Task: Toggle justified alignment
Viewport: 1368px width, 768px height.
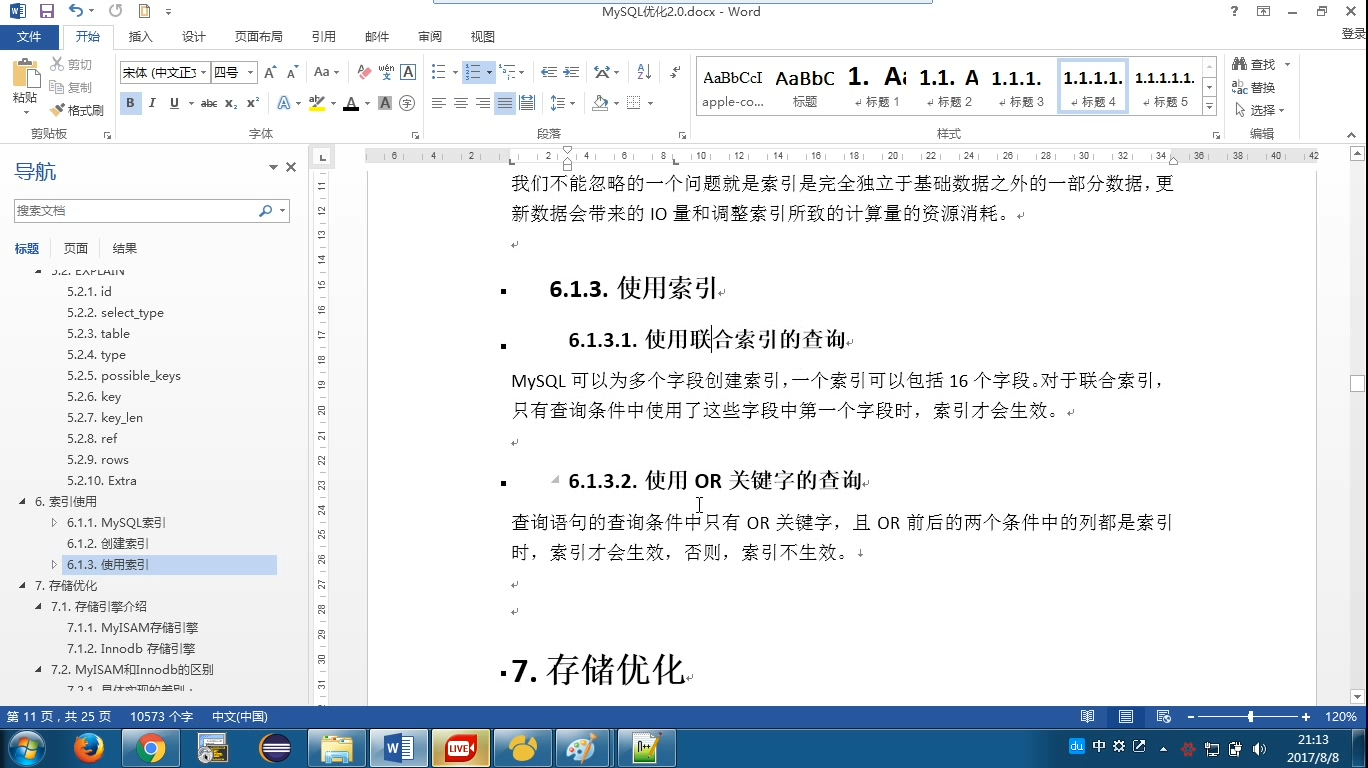Action: (x=505, y=103)
